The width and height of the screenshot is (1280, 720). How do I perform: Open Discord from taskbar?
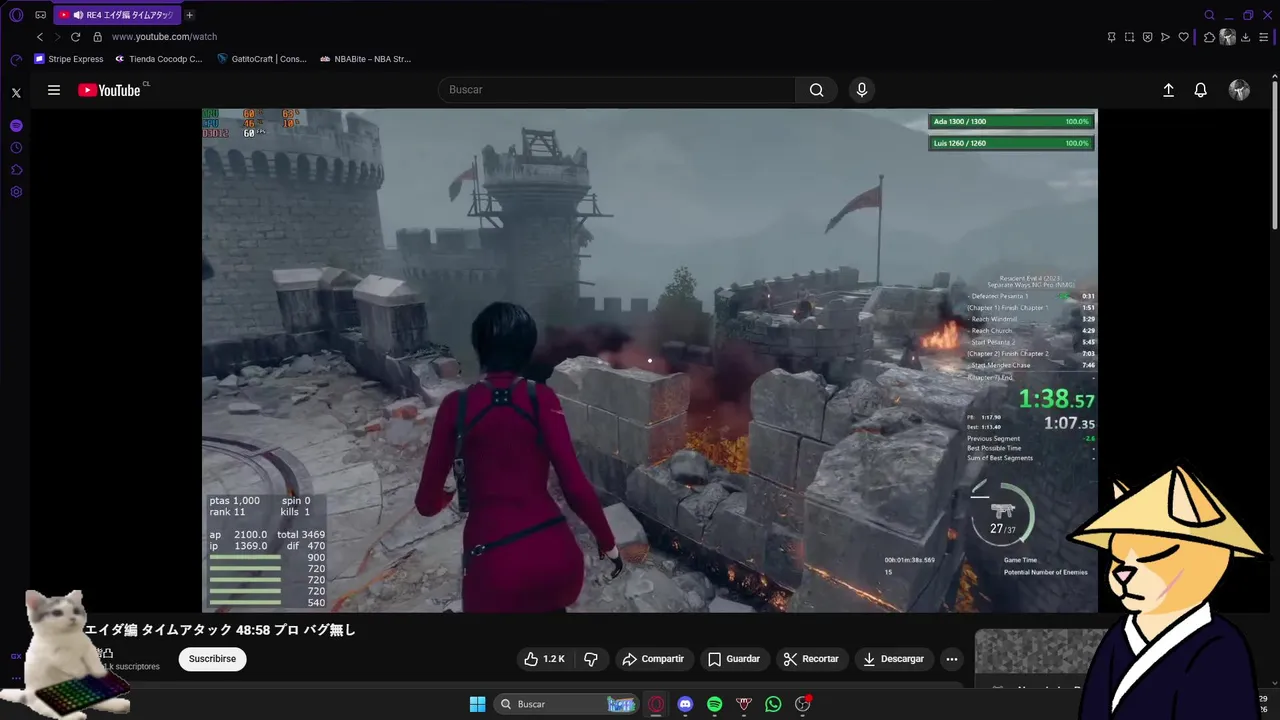tap(685, 704)
